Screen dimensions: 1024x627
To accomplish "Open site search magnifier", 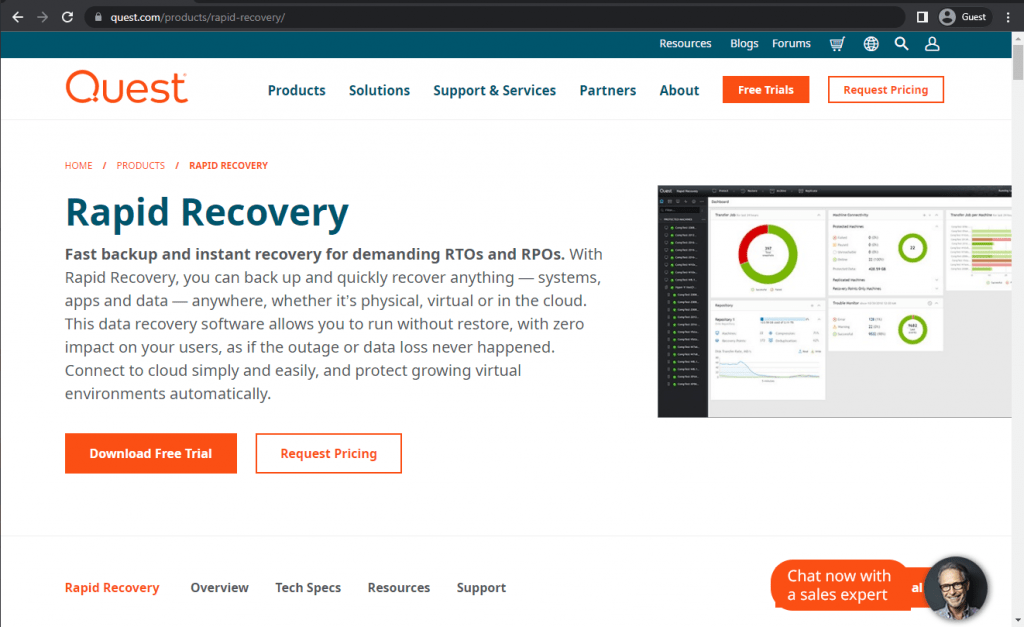I will 901,44.
